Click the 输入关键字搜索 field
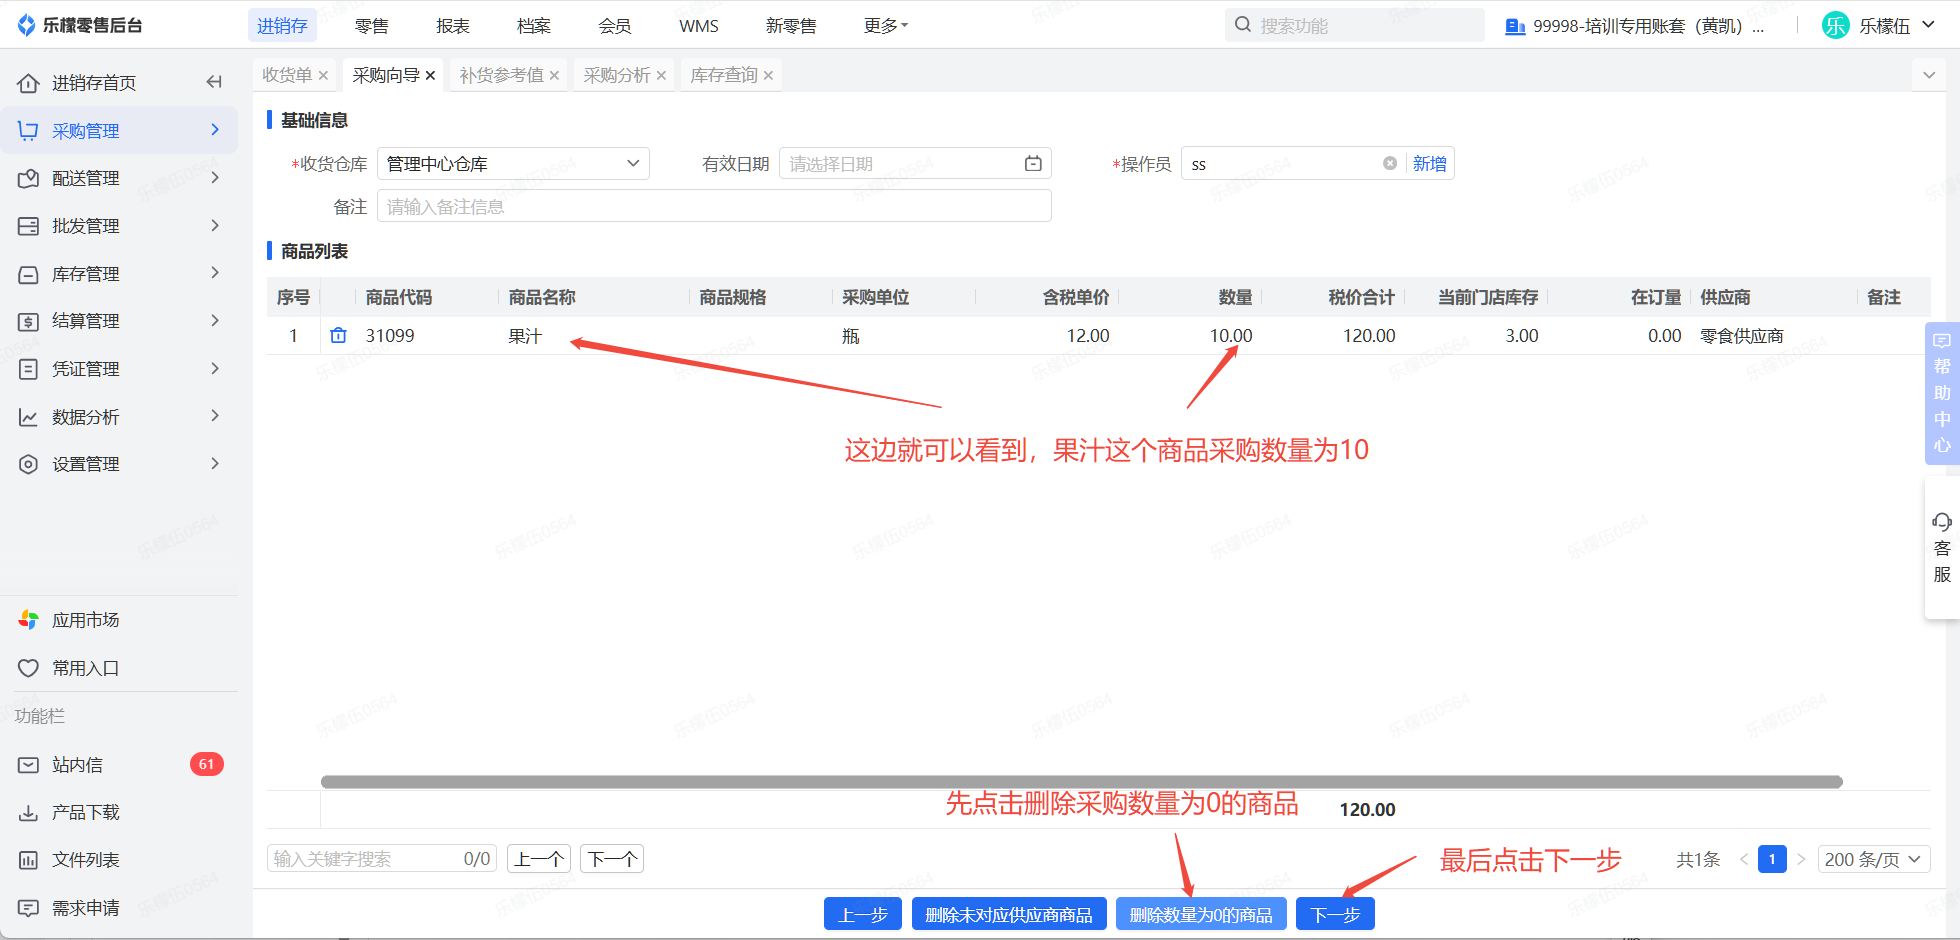1960x940 pixels. tap(381, 859)
